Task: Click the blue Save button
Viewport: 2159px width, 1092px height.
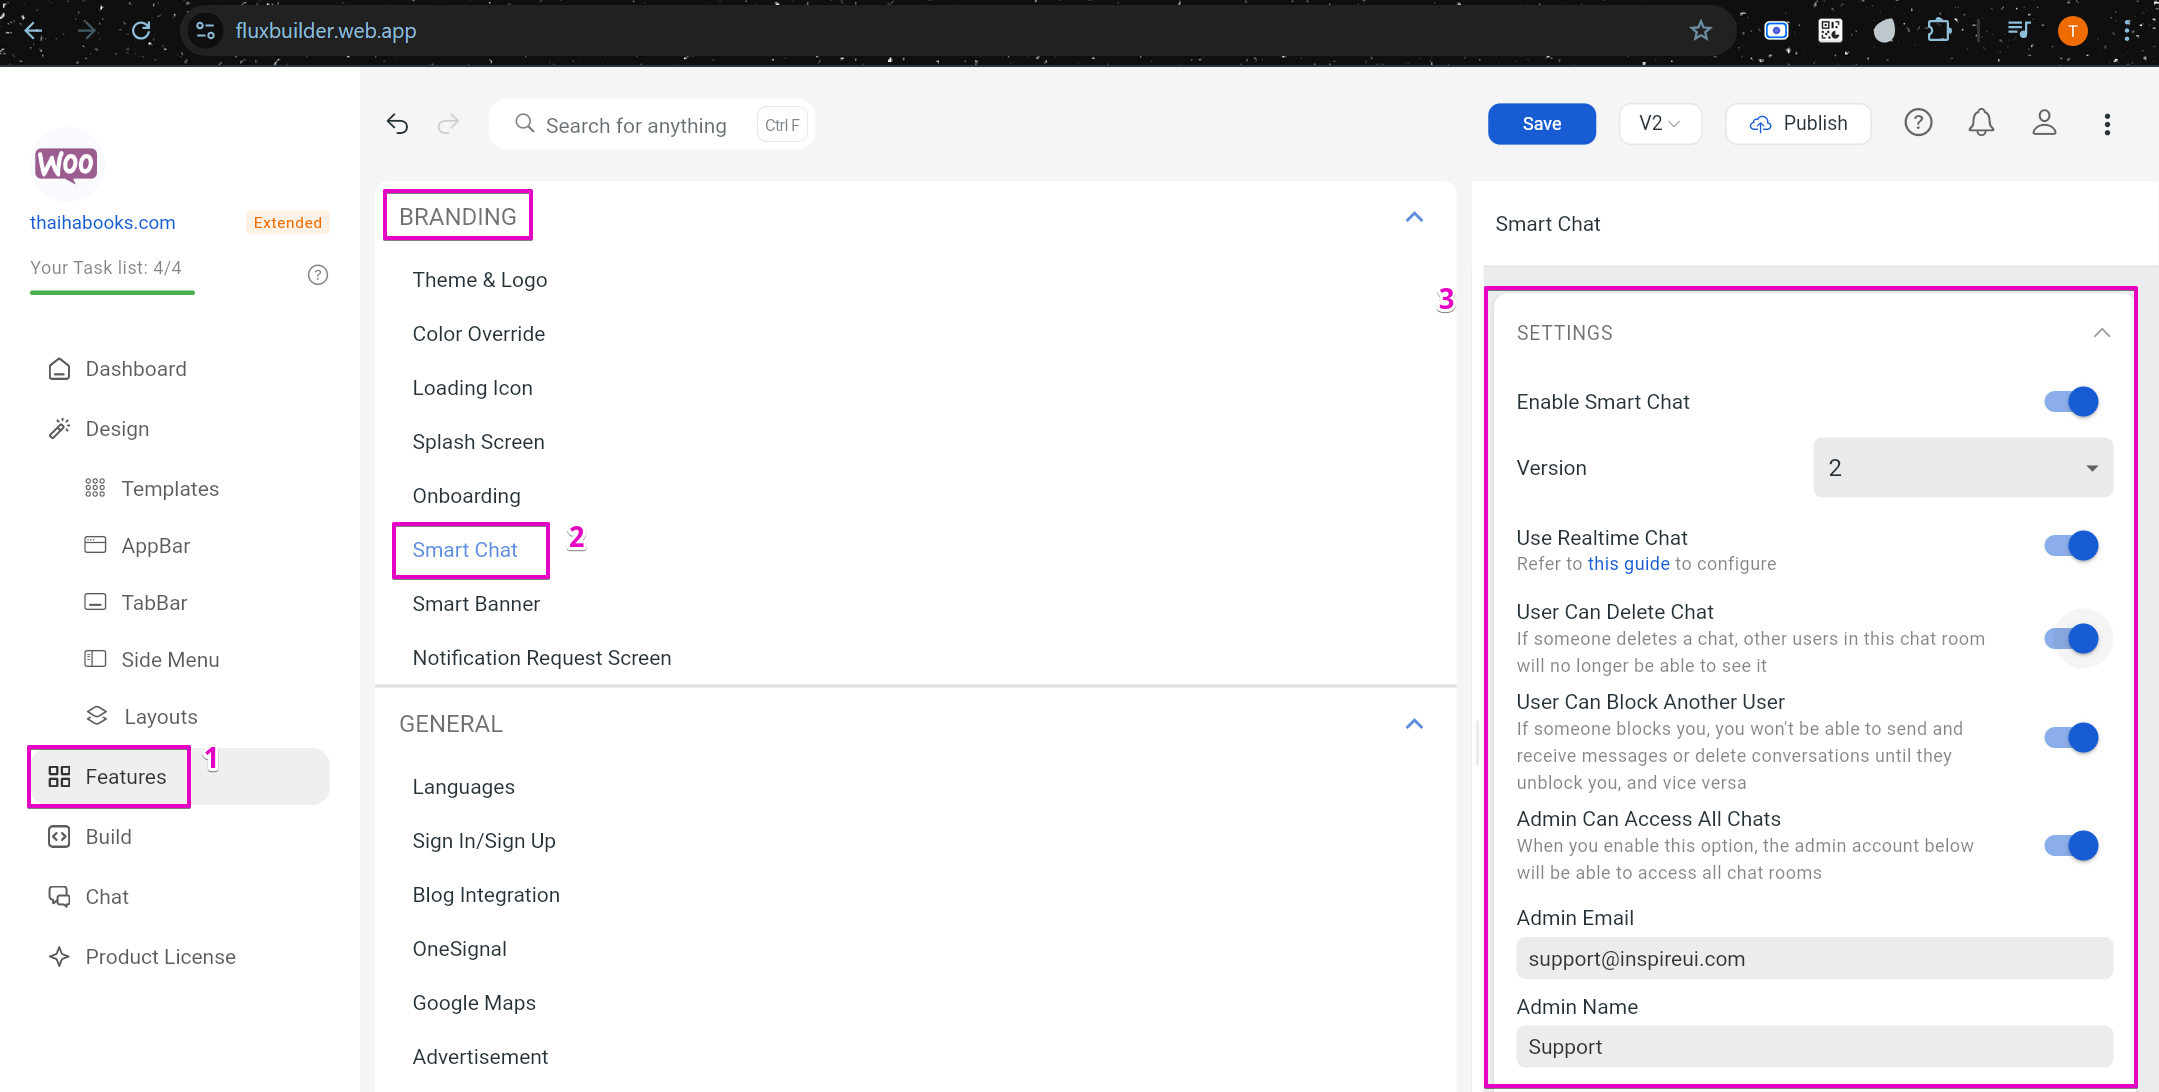Action: point(1541,124)
